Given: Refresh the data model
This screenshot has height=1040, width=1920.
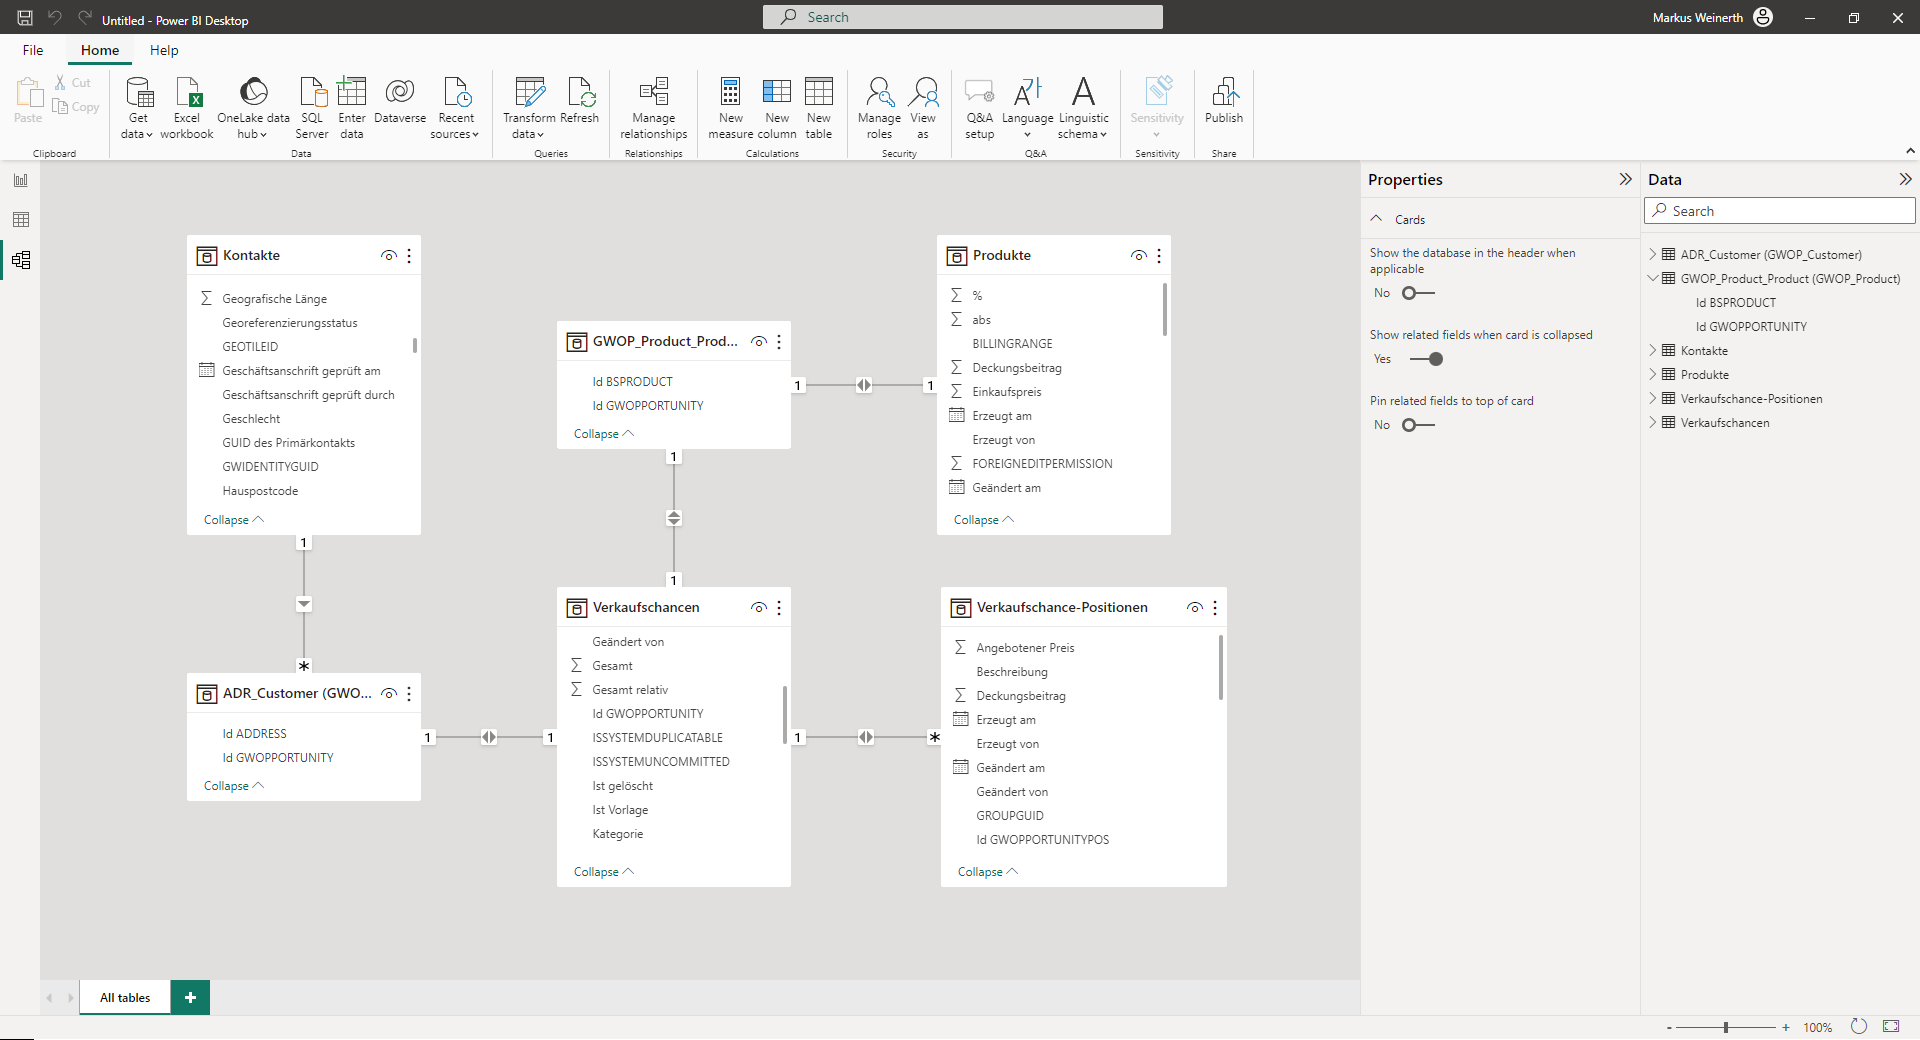Looking at the screenshot, I should [580, 100].
